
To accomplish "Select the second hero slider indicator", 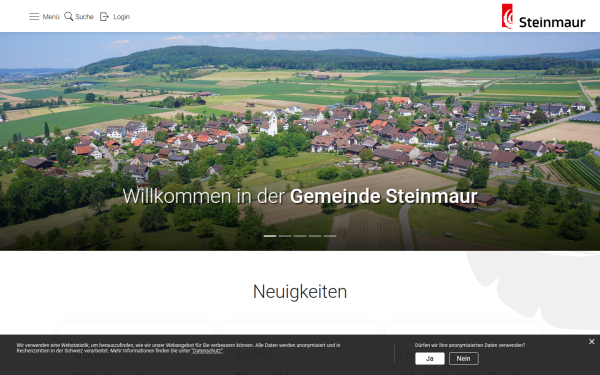I will point(285,236).
